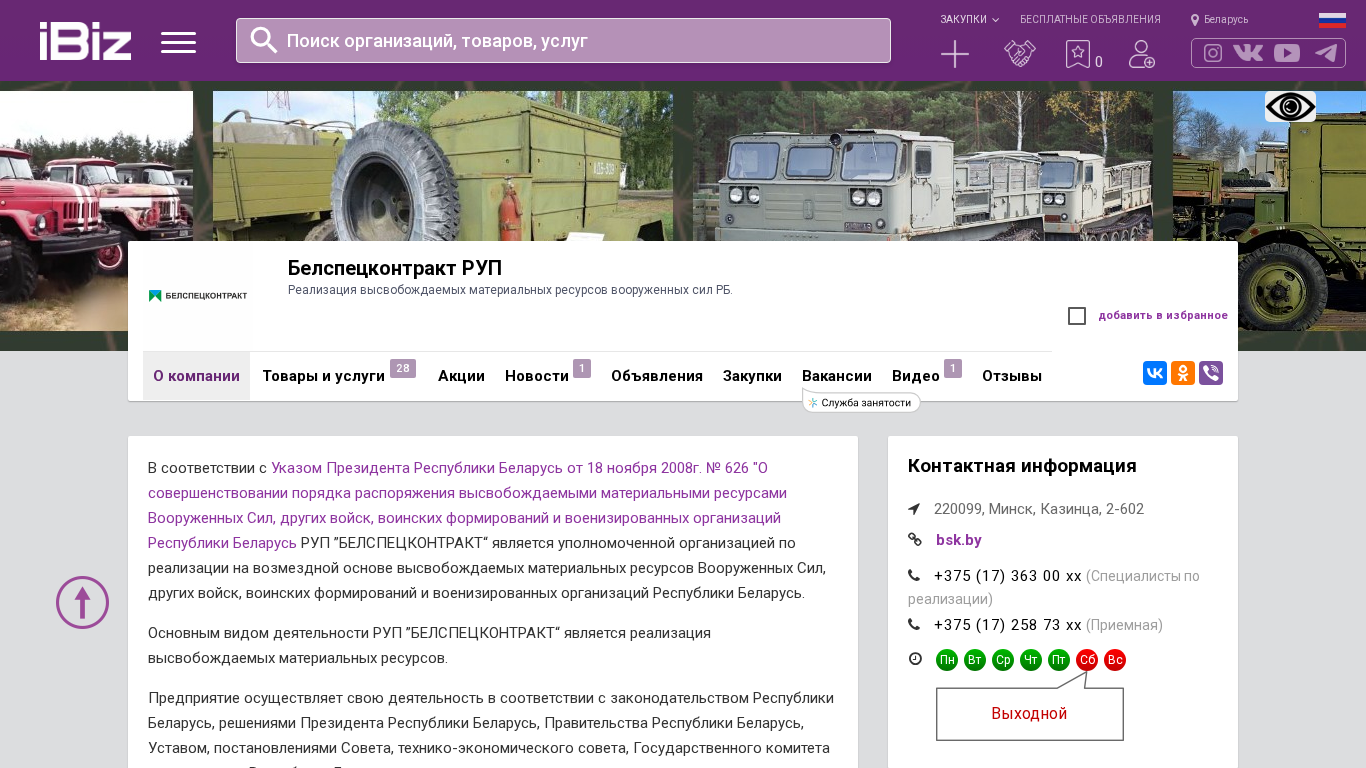Click the Belspetskontrakt company logo
1366x768 pixels.
click(x=198, y=296)
